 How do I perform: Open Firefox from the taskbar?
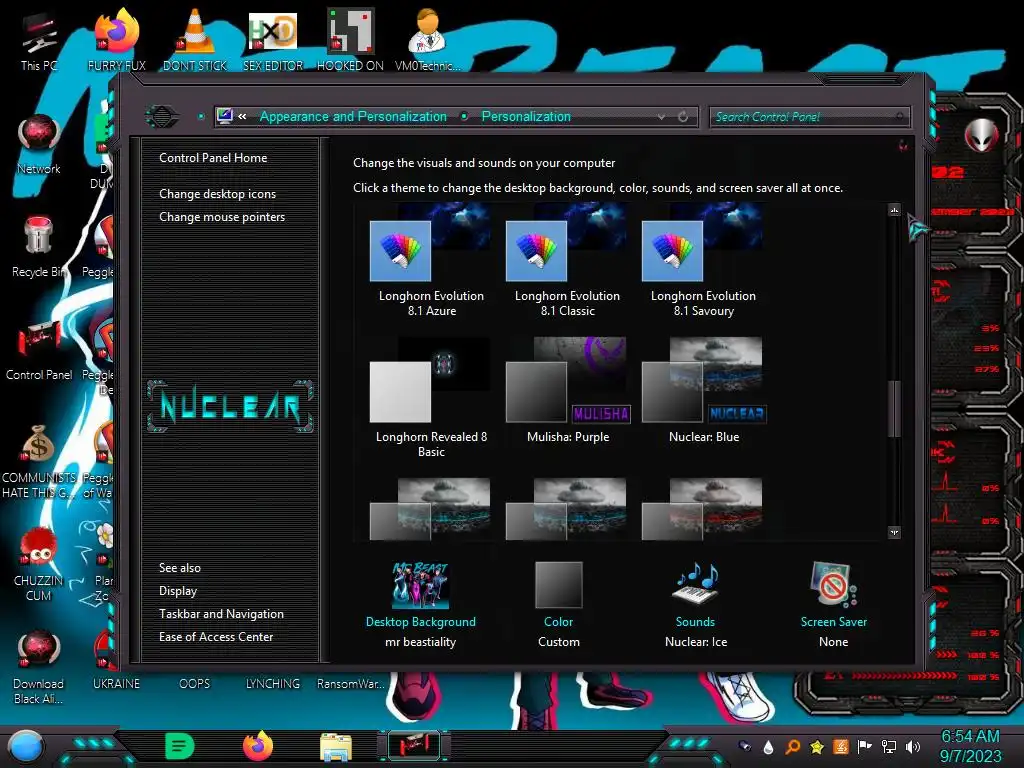click(258, 746)
